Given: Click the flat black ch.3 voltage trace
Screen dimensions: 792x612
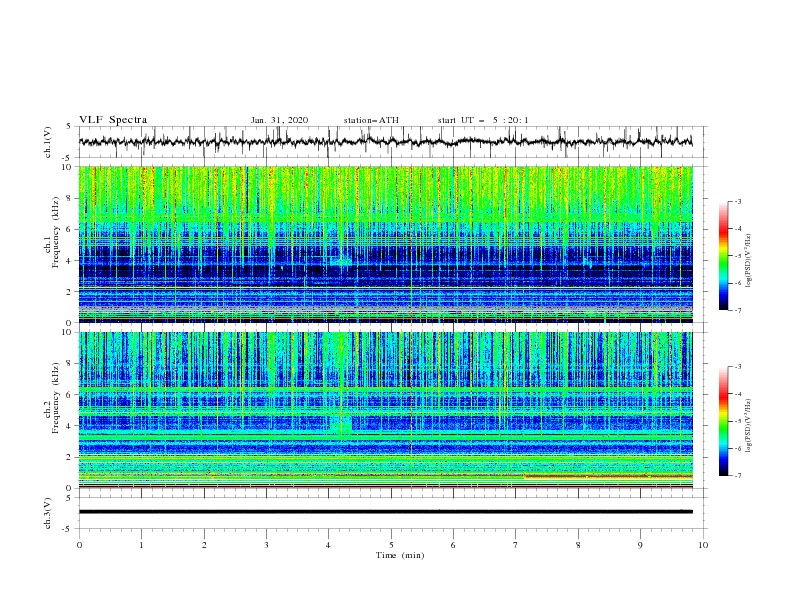Looking at the screenshot, I should 385,512.
